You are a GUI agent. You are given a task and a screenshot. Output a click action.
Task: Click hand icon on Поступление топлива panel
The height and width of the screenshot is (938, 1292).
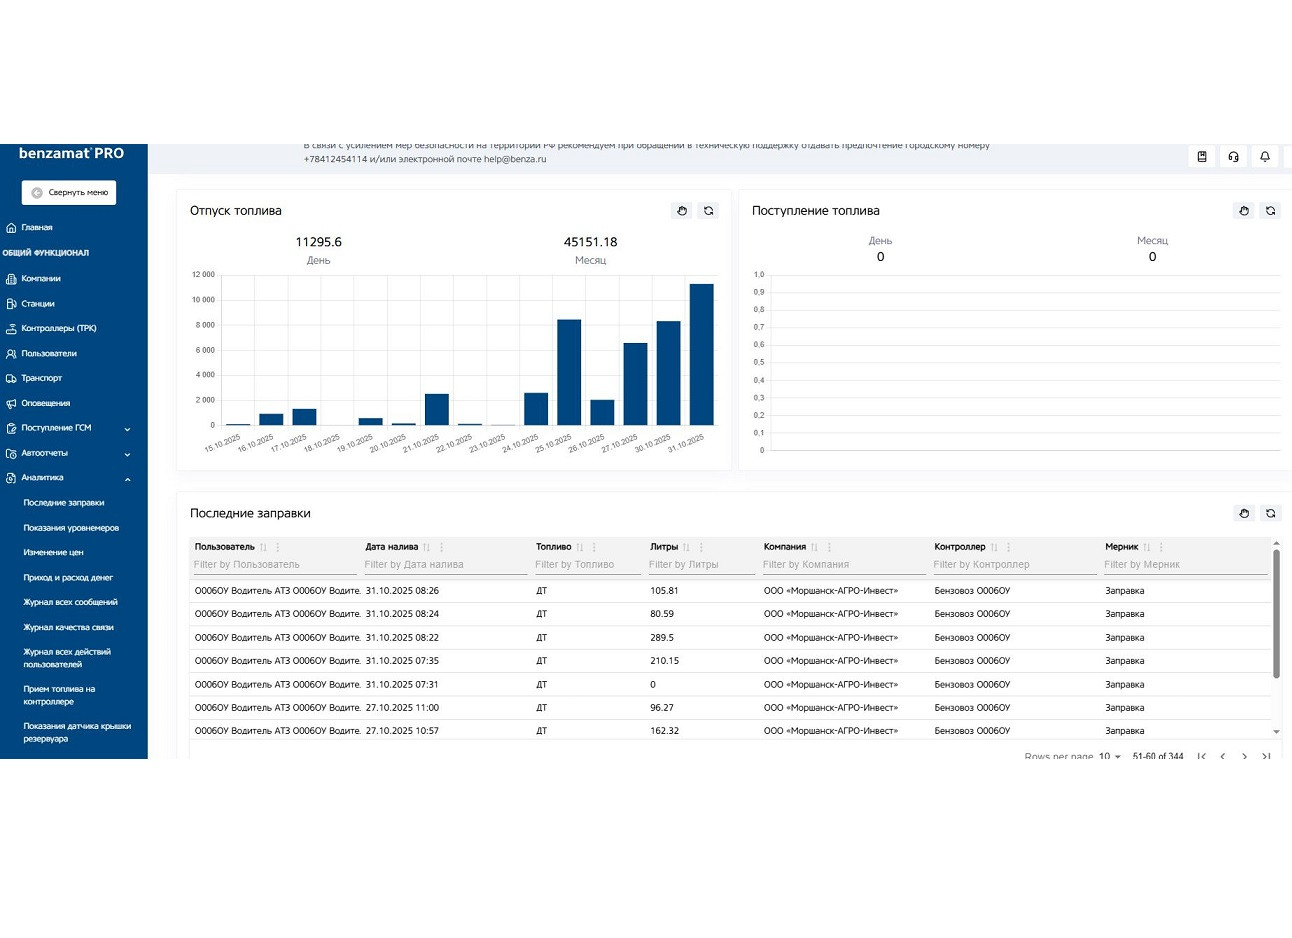1243,211
